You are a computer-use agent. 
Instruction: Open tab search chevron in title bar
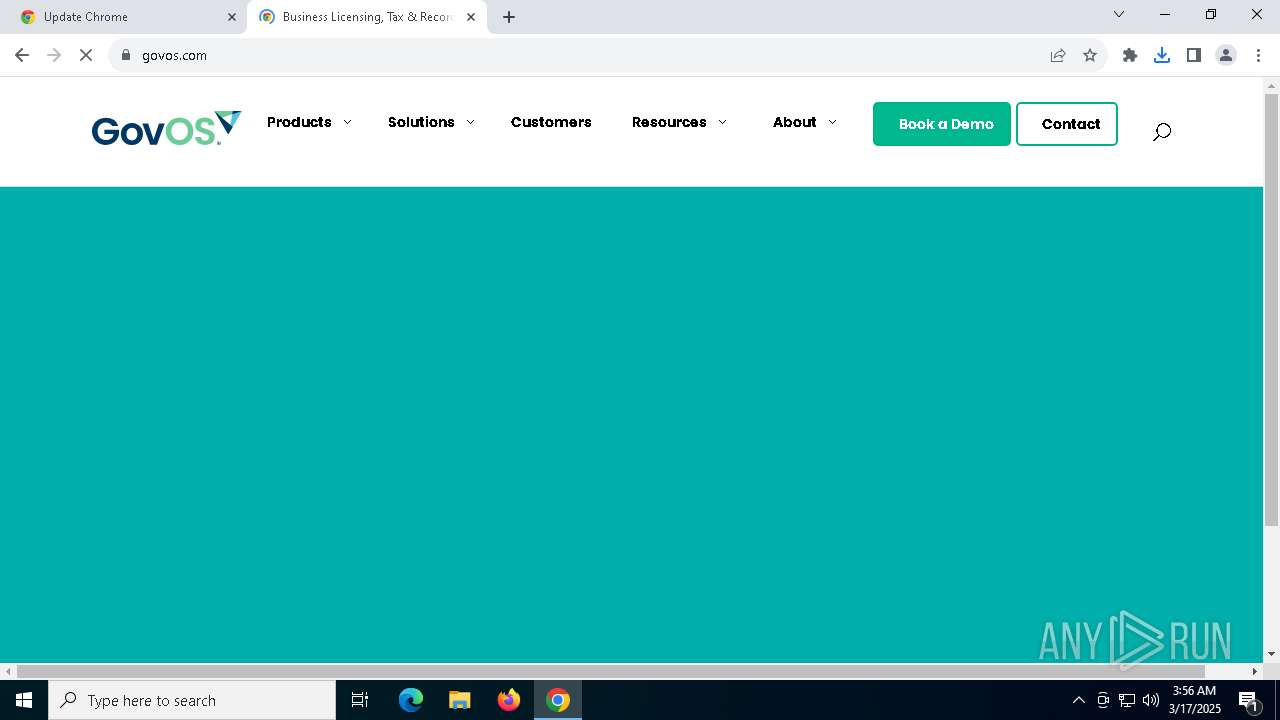click(x=1119, y=14)
